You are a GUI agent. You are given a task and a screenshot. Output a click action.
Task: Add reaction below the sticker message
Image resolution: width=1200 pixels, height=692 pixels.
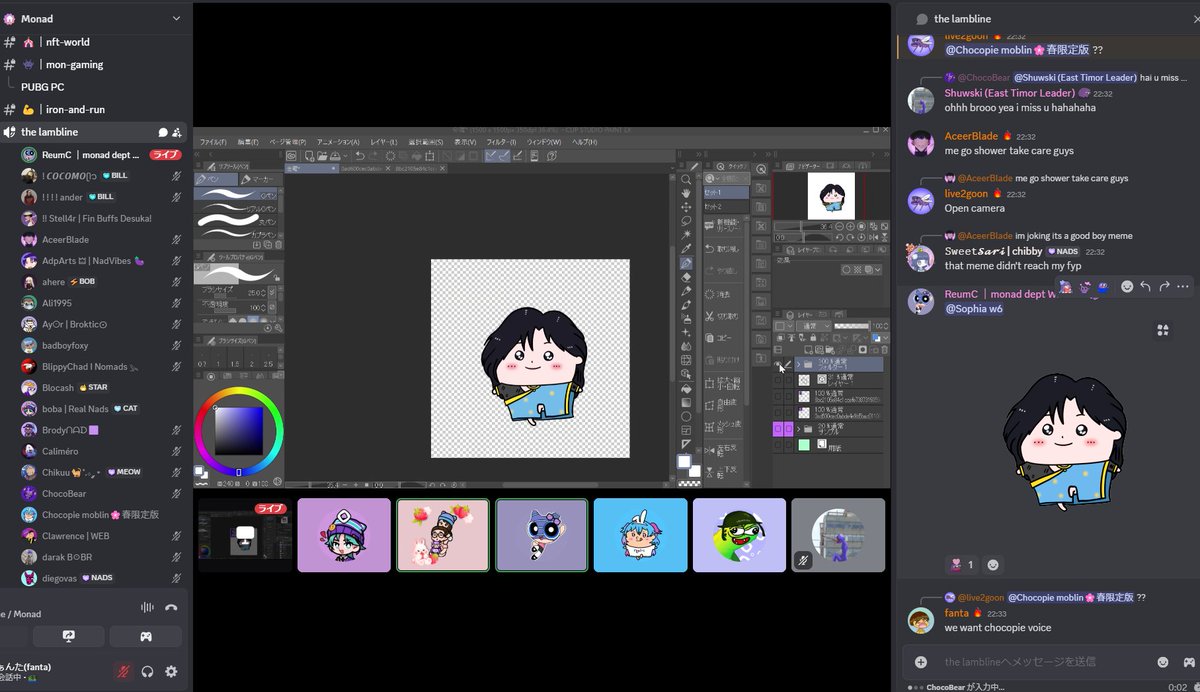pyautogui.click(x=993, y=564)
